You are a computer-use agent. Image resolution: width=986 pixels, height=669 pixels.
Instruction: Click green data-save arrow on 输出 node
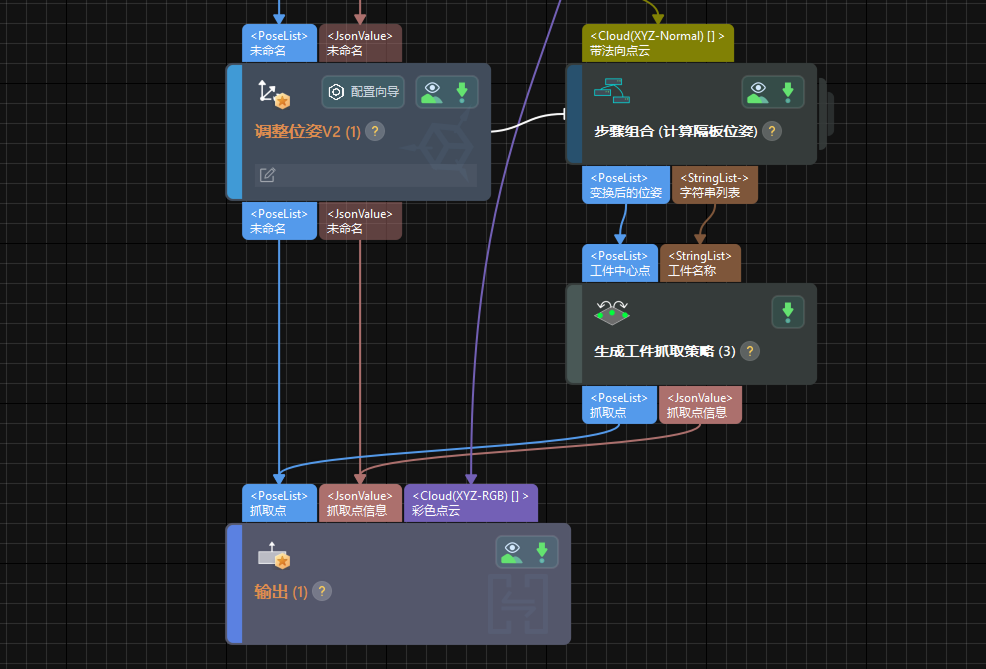point(543,551)
